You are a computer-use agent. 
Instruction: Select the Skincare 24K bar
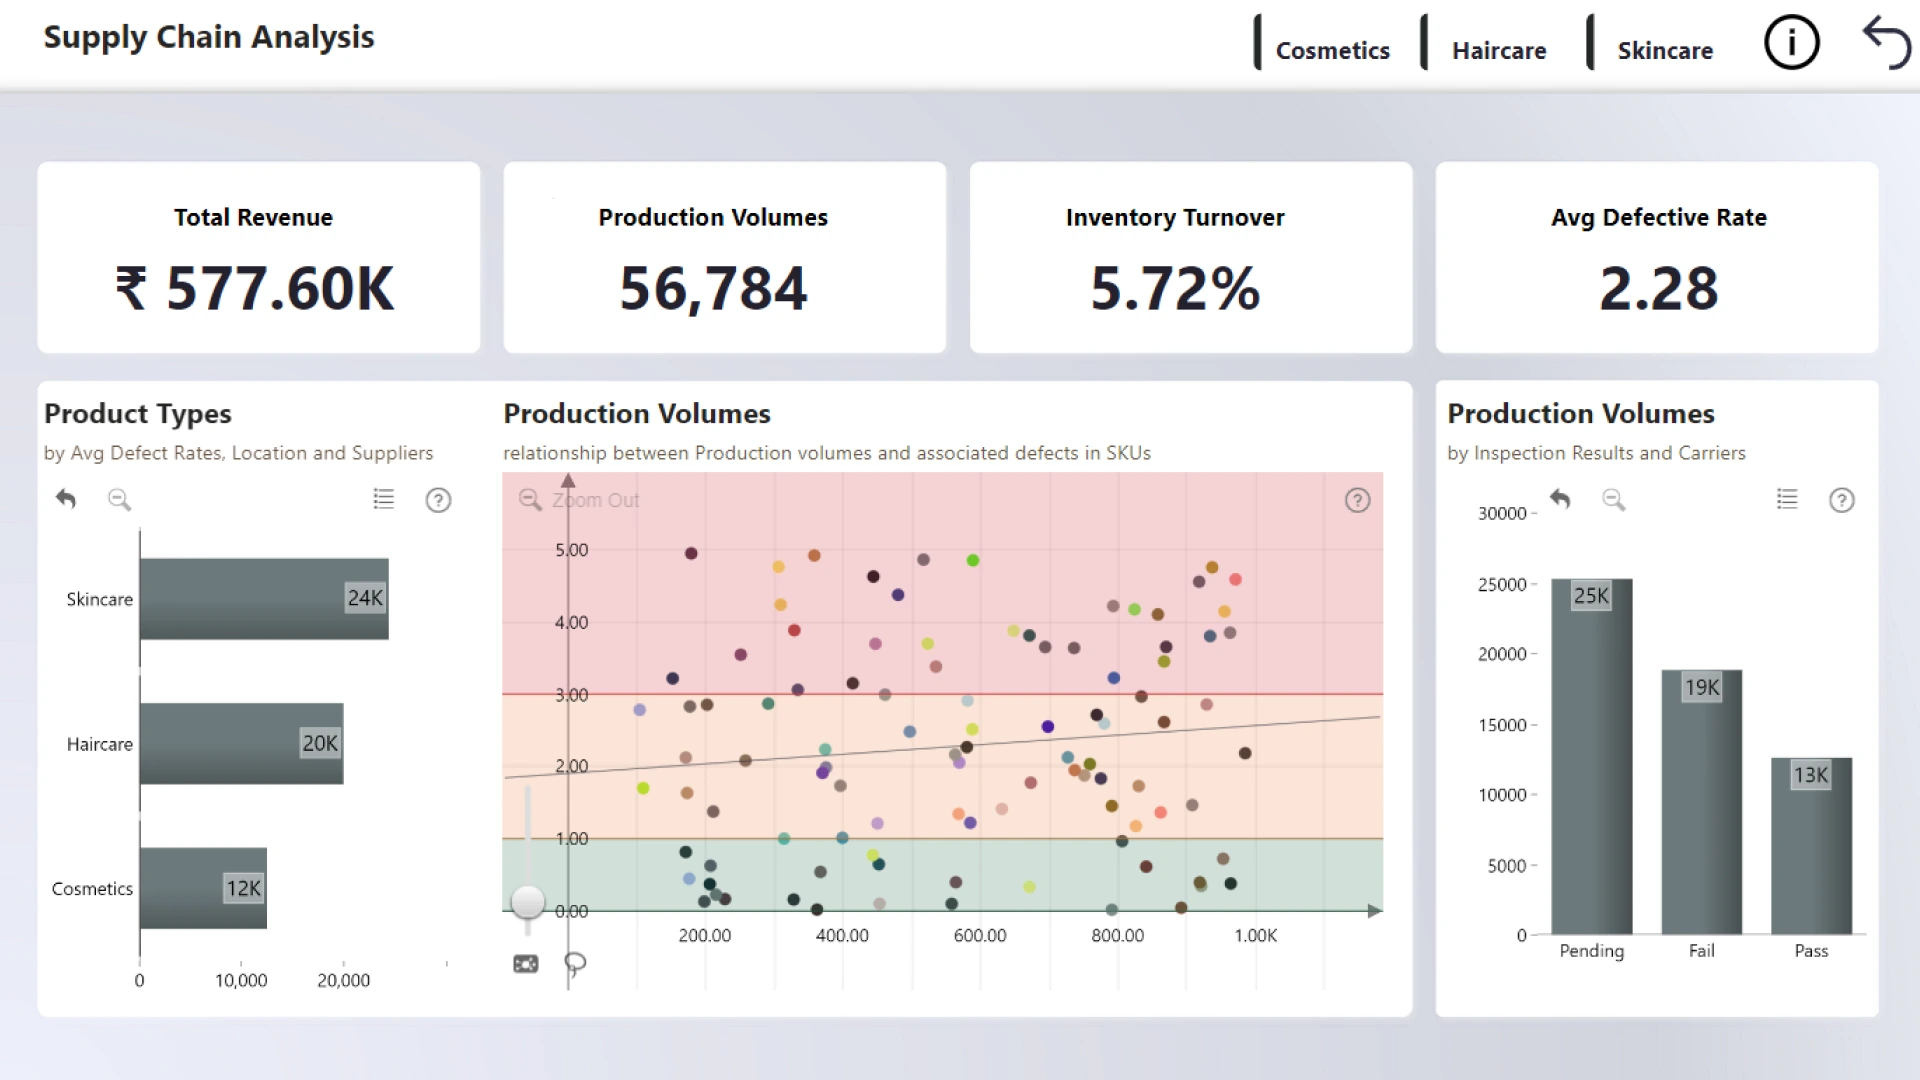(x=264, y=598)
